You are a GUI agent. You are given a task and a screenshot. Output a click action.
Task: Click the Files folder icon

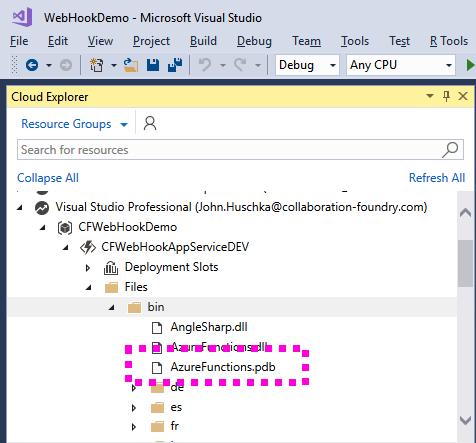pos(111,287)
